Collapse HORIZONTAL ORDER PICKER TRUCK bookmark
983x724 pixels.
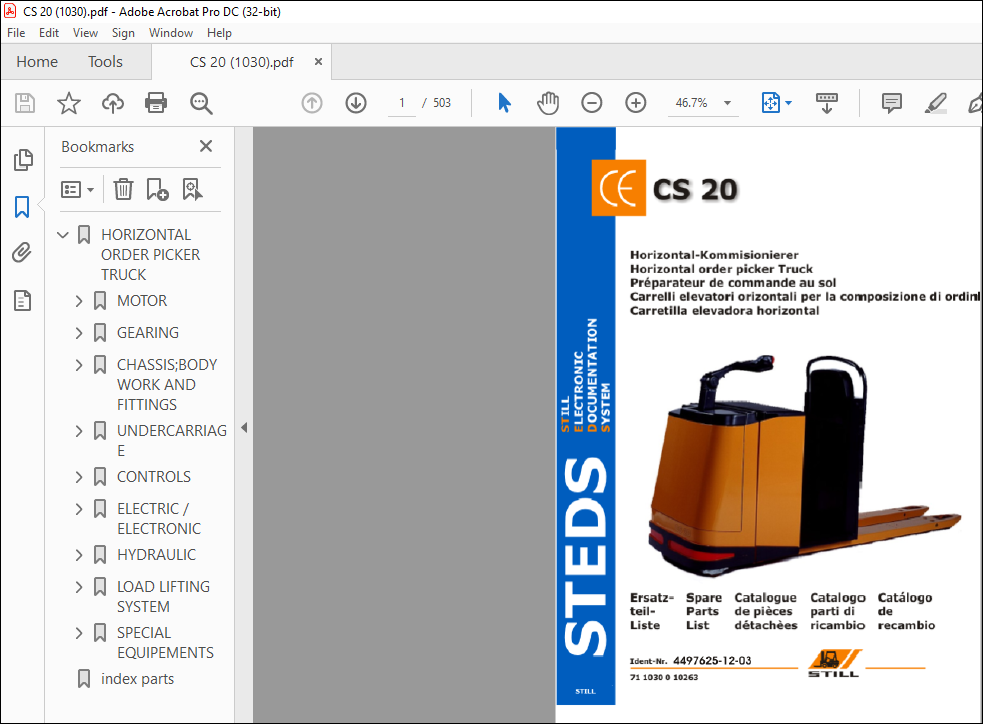63,235
